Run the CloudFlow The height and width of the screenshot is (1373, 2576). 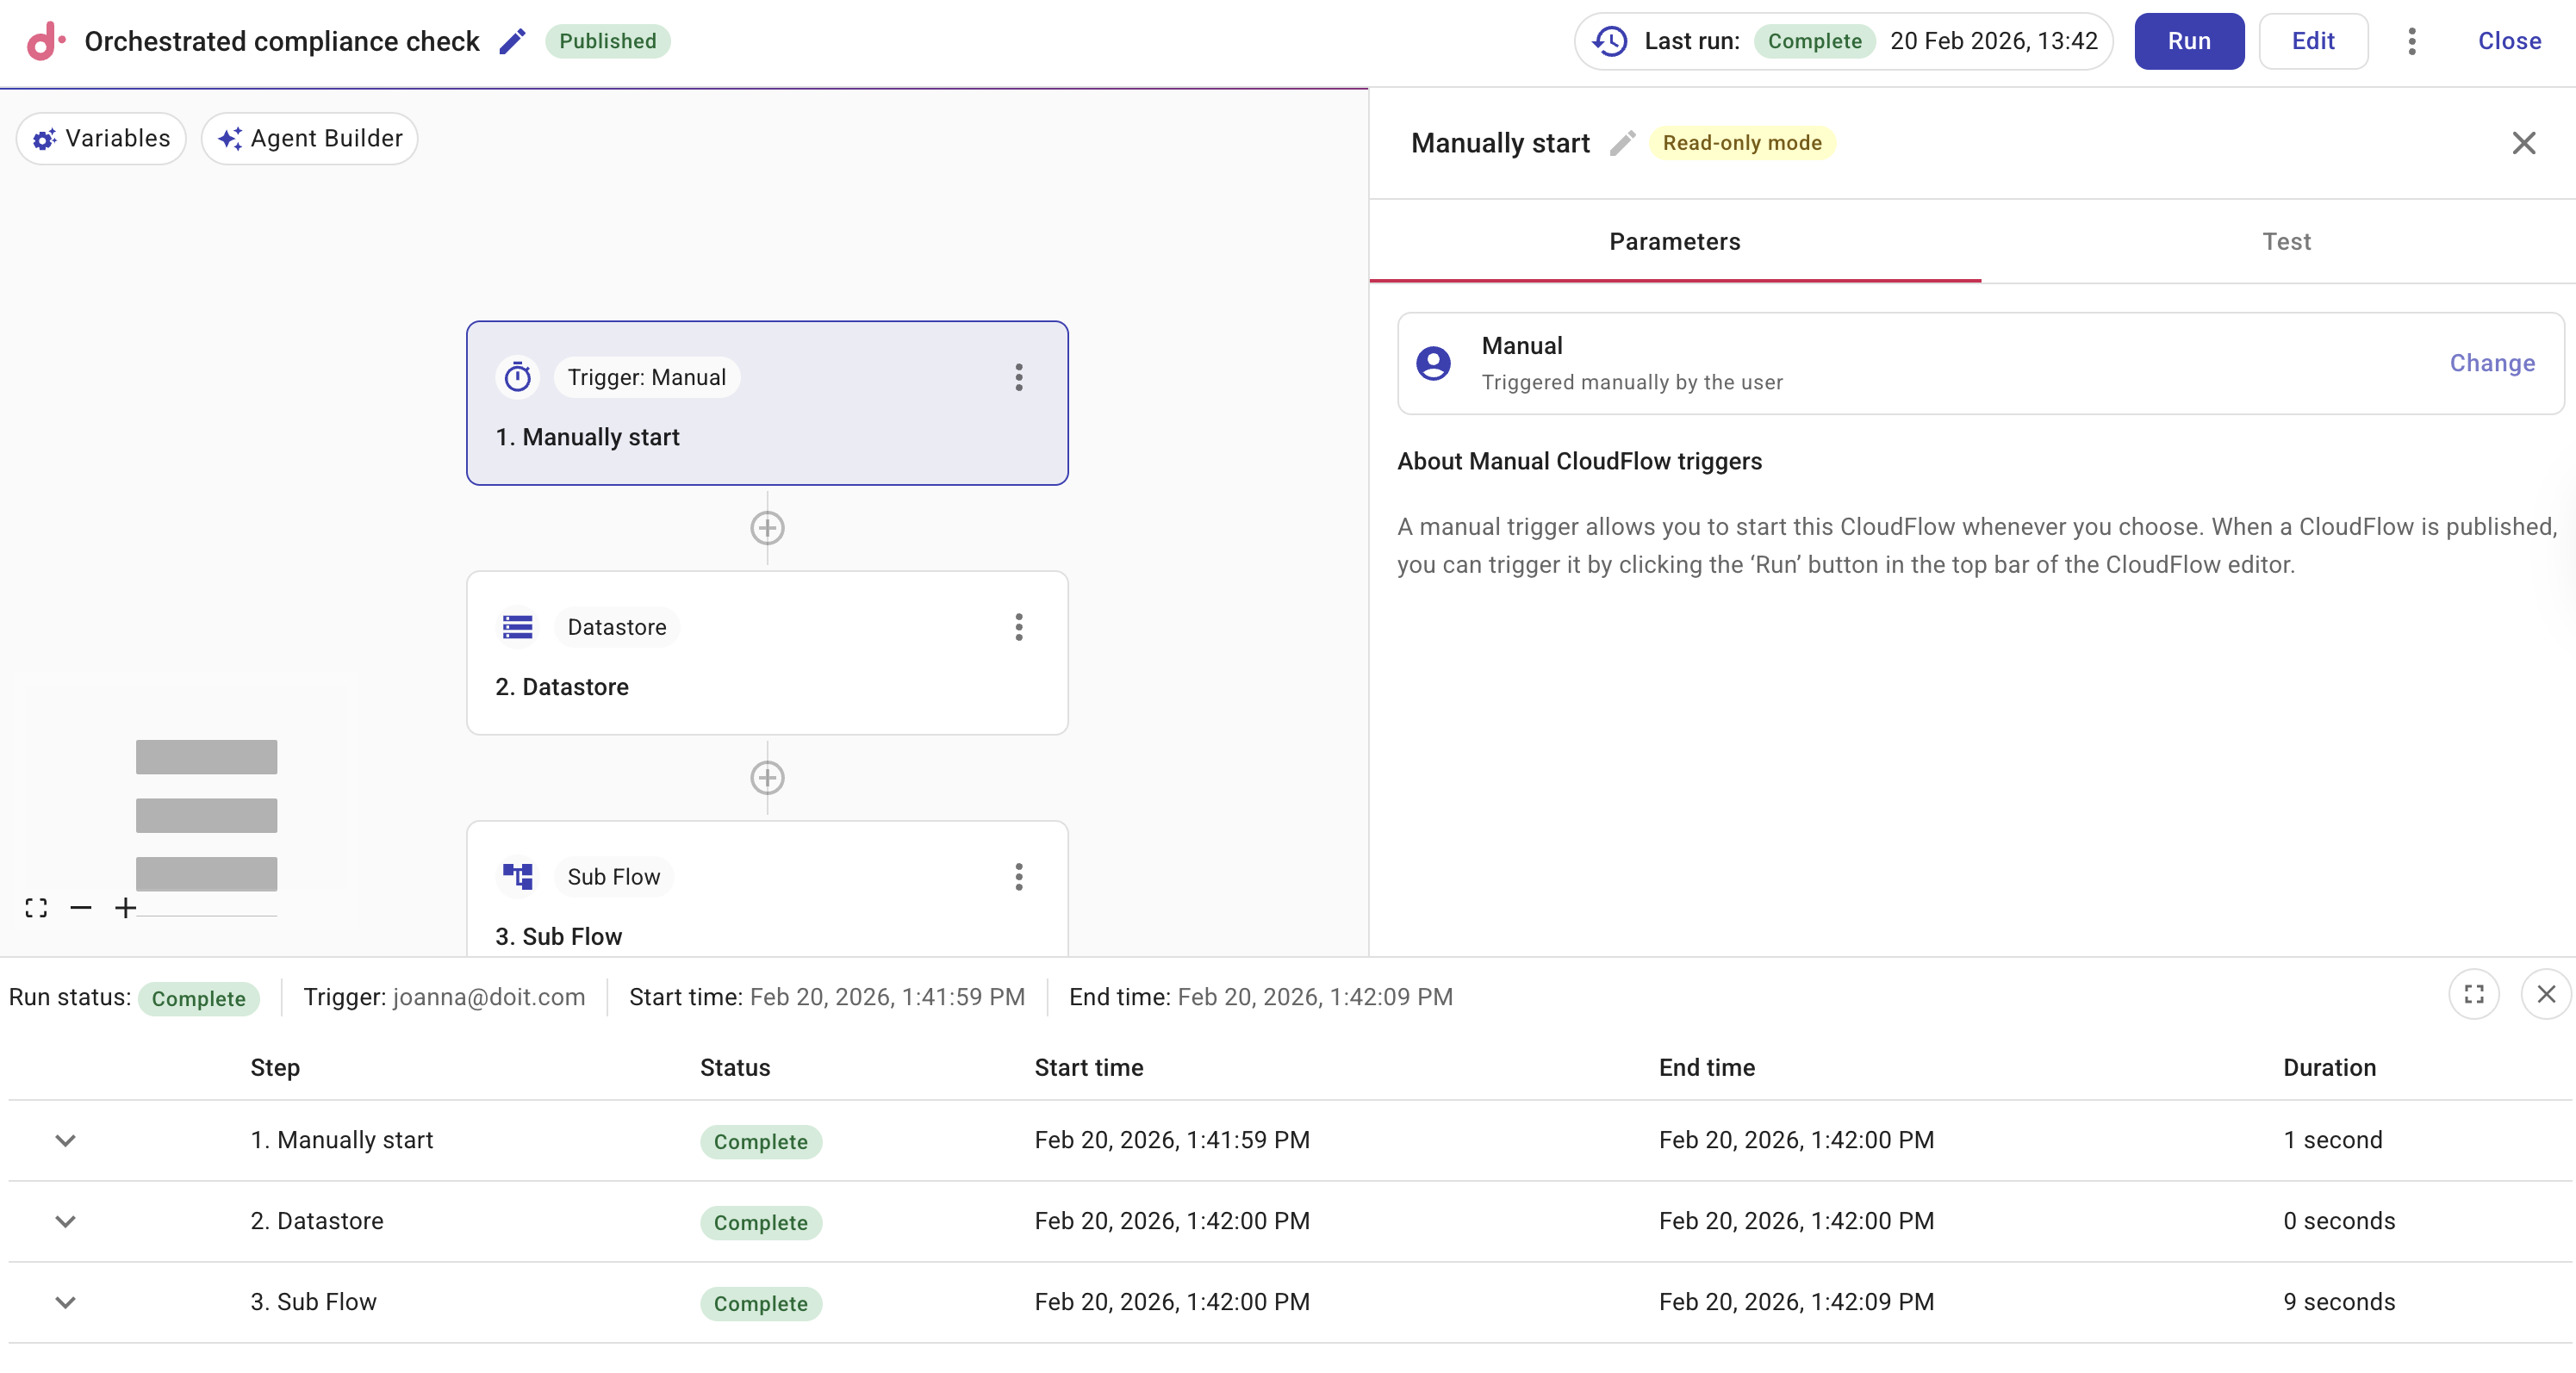tap(2188, 41)
